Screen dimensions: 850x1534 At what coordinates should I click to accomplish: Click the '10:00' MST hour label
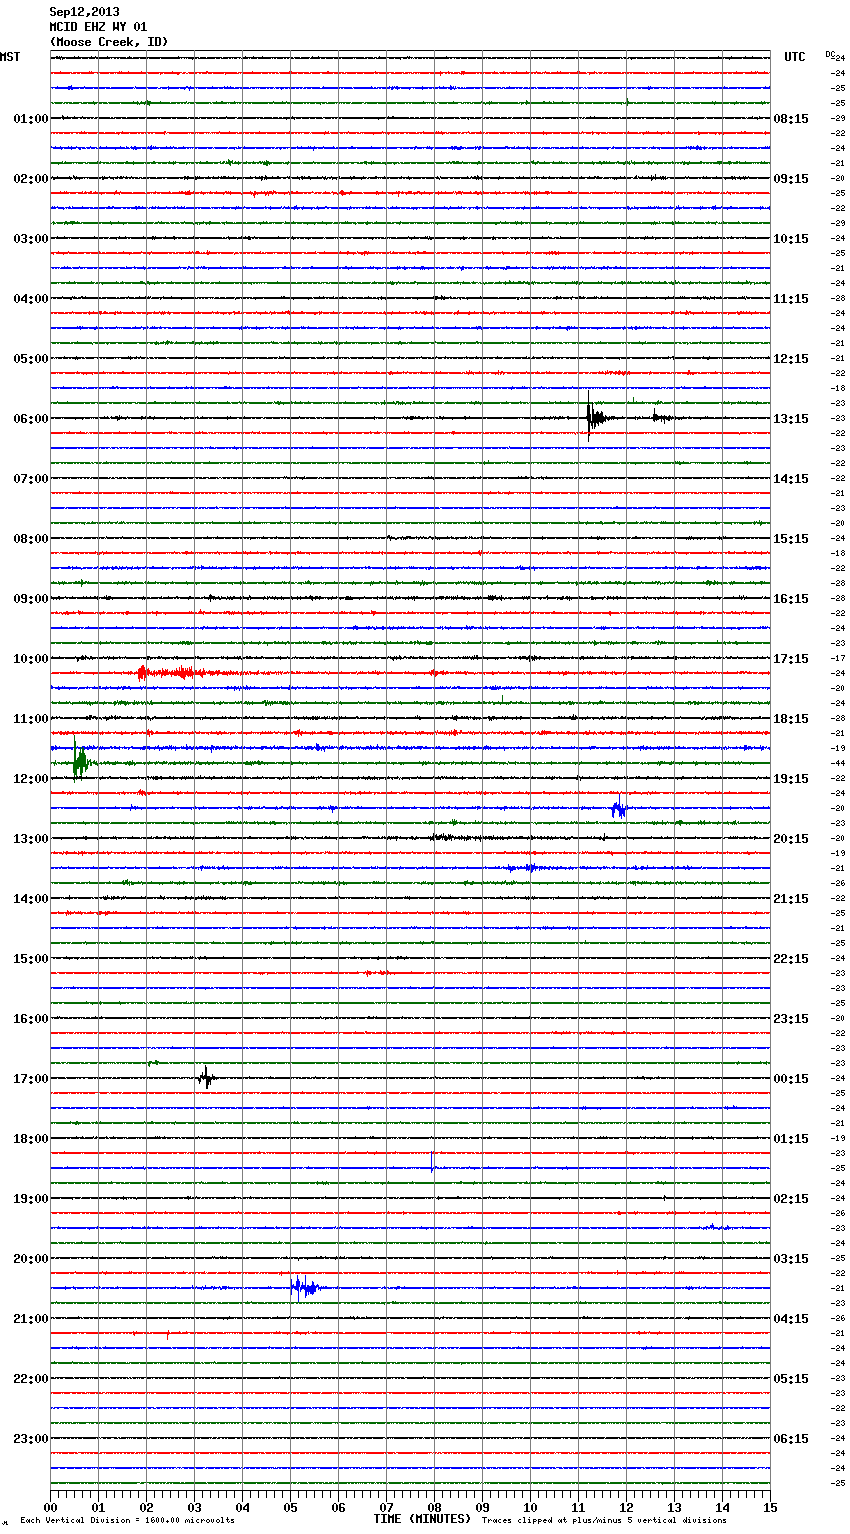[x=31, y=658]
